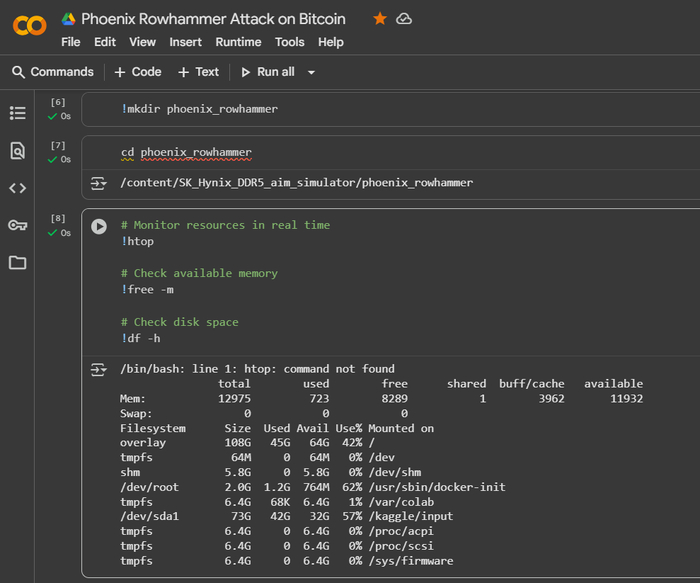Add a new Text cell
Image resolution: width=700 pixels, height=583 pixels.
click(198, 72)
